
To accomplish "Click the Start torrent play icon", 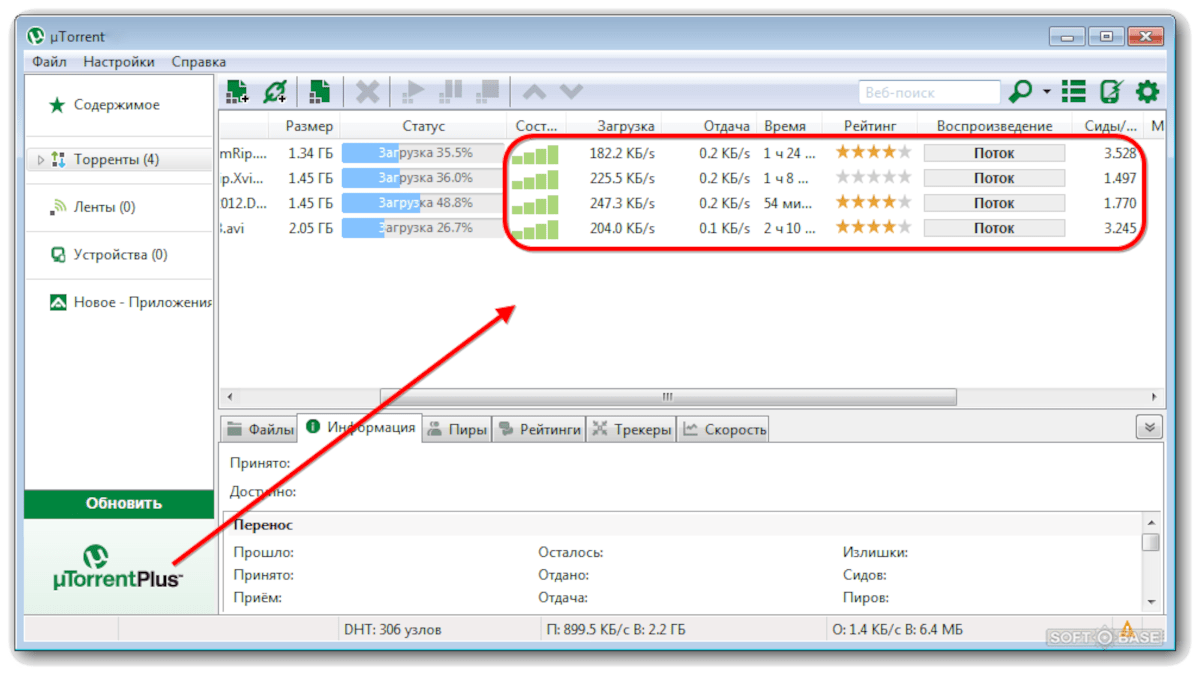I will point(413,92).
